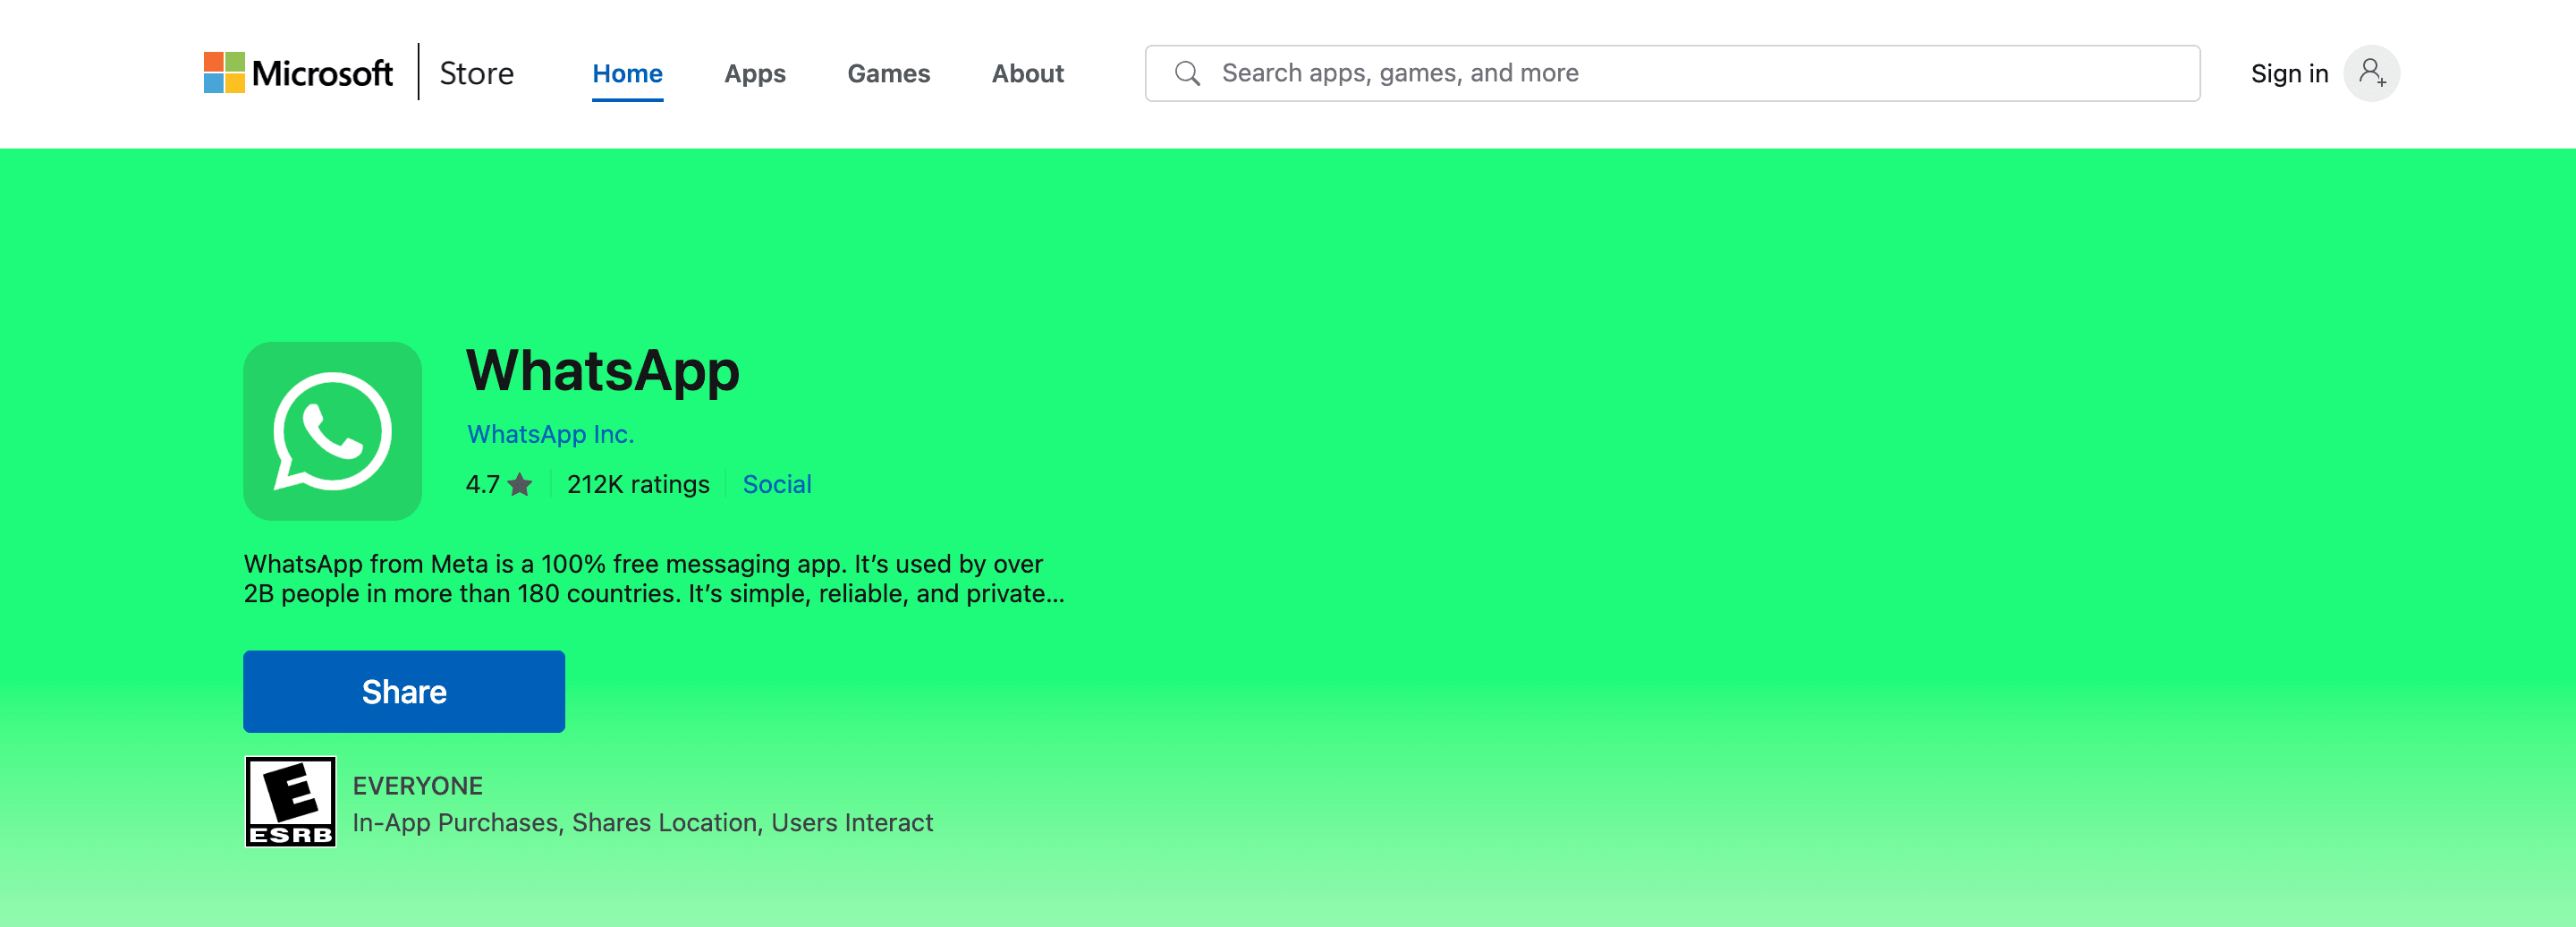This screenshot has height=927, width=2576.
Task: Focus the search apps and games field
Action: tap(1690, 73)
